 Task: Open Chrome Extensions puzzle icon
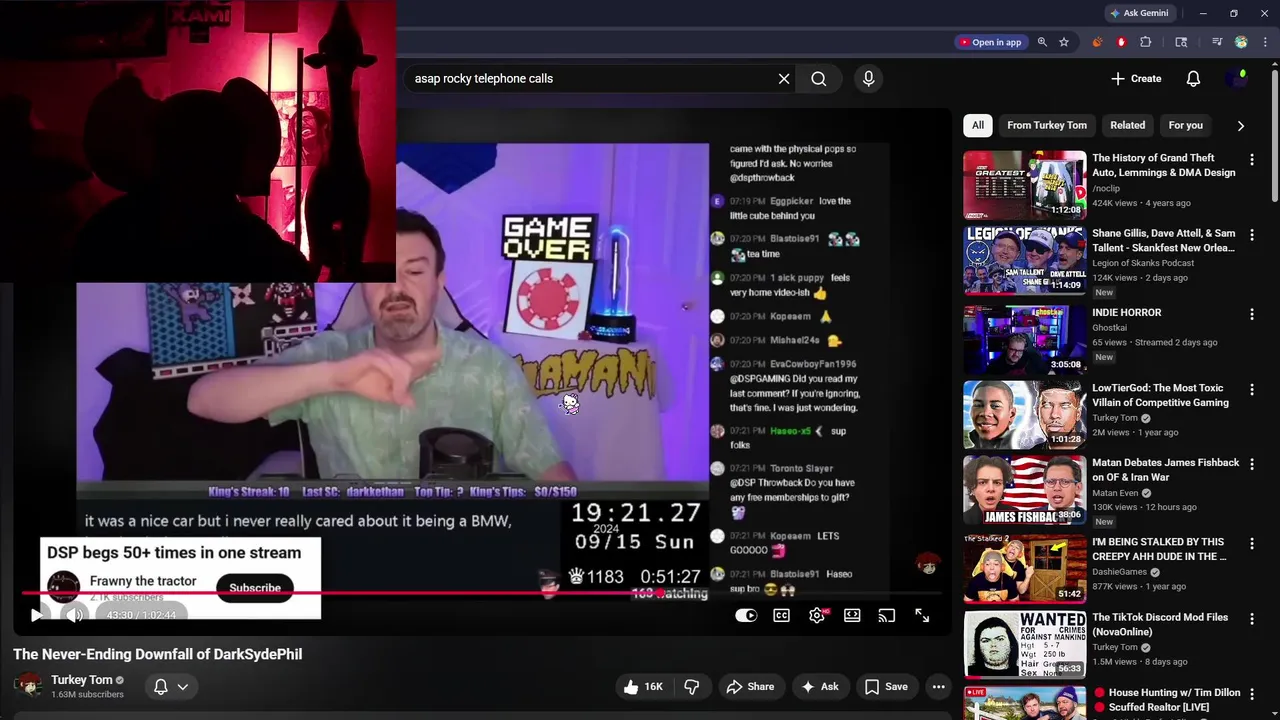(1146, 42)
